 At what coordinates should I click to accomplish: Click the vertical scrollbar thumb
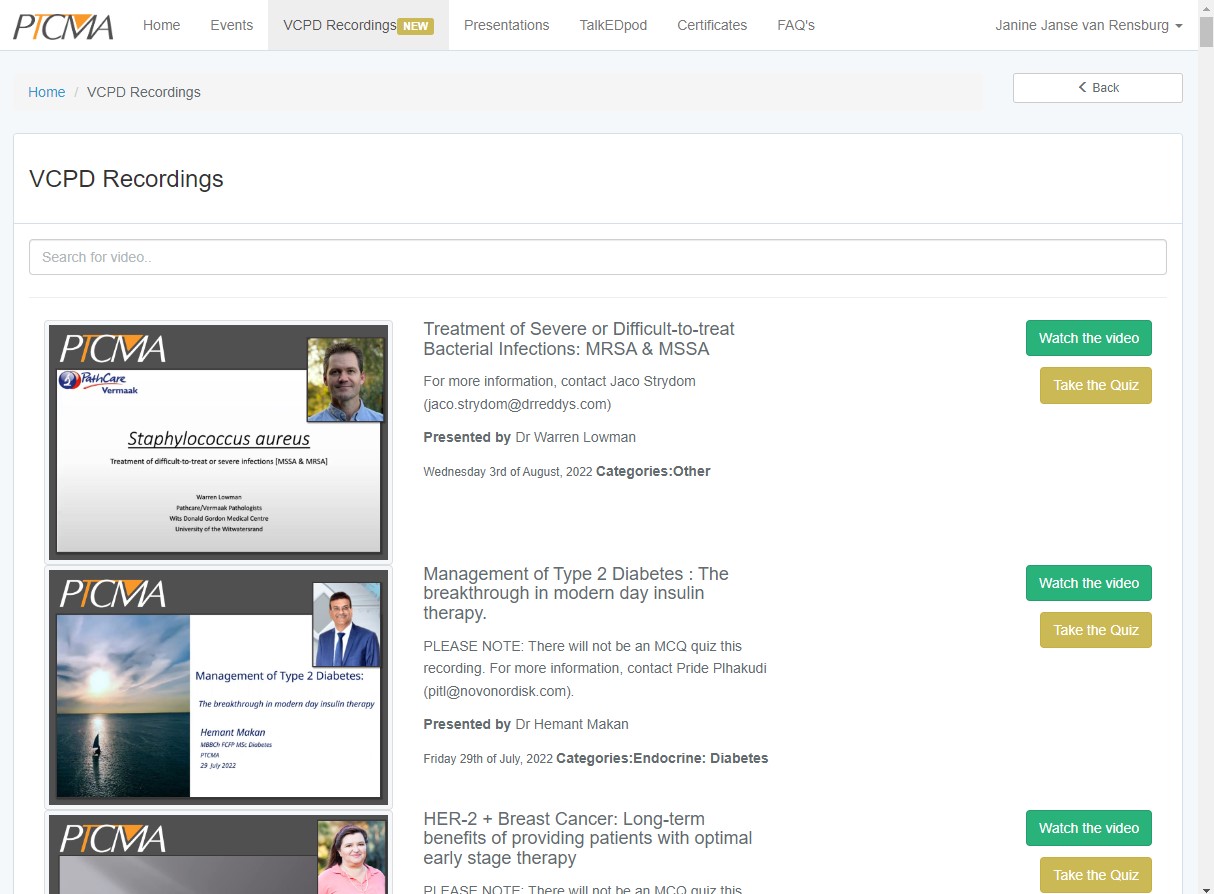[x=1206, y=33]
